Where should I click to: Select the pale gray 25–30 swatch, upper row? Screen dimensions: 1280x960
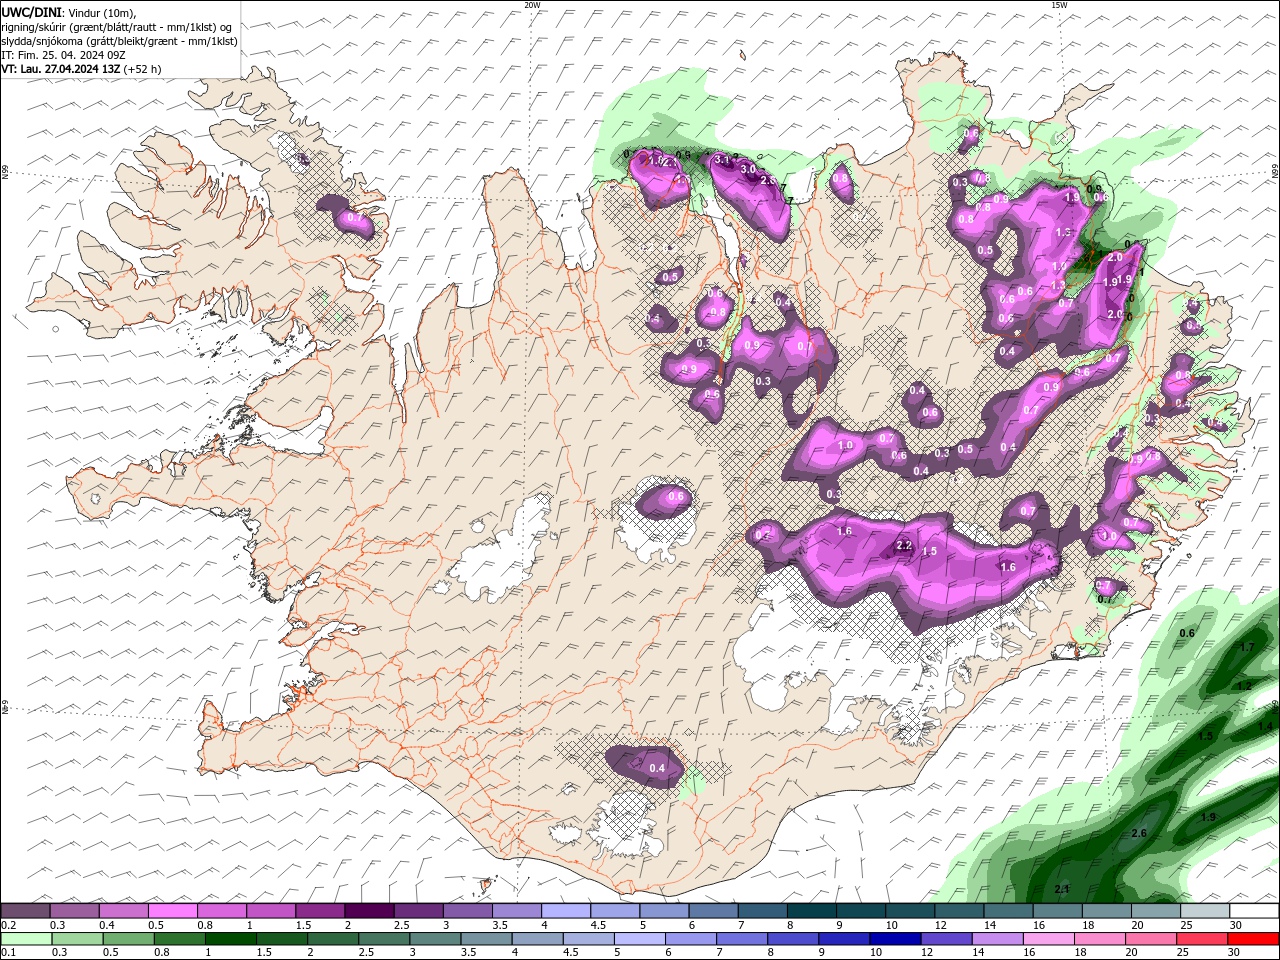click(1205, 911)
